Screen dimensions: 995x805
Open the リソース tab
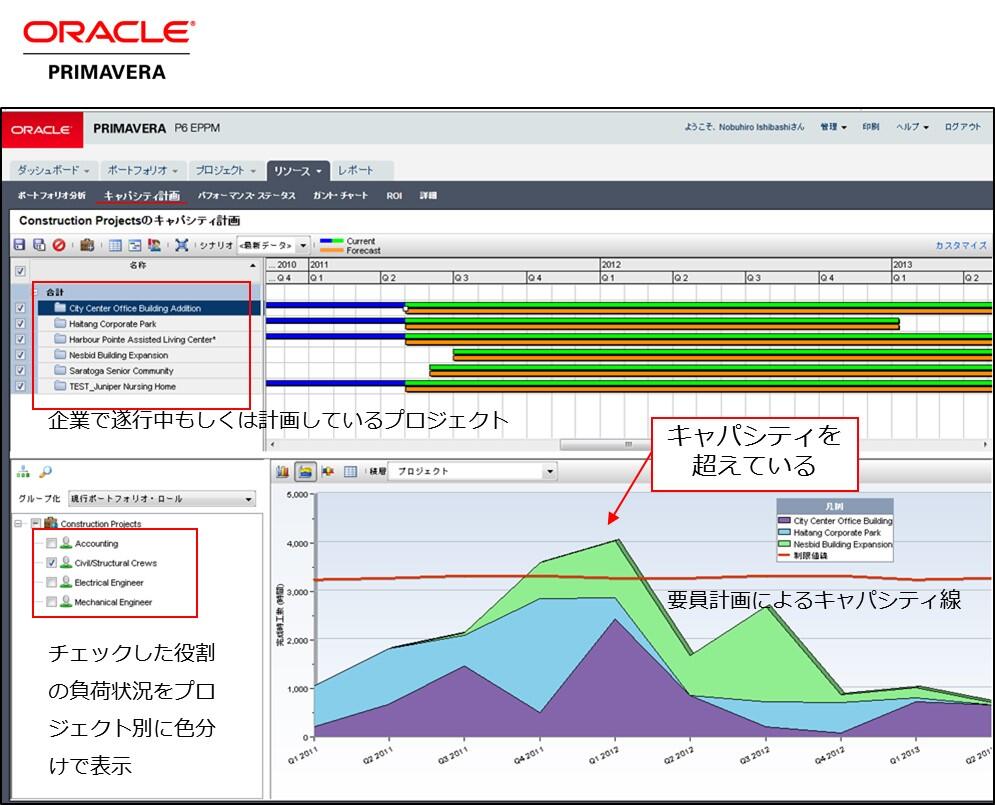point(297,171)
